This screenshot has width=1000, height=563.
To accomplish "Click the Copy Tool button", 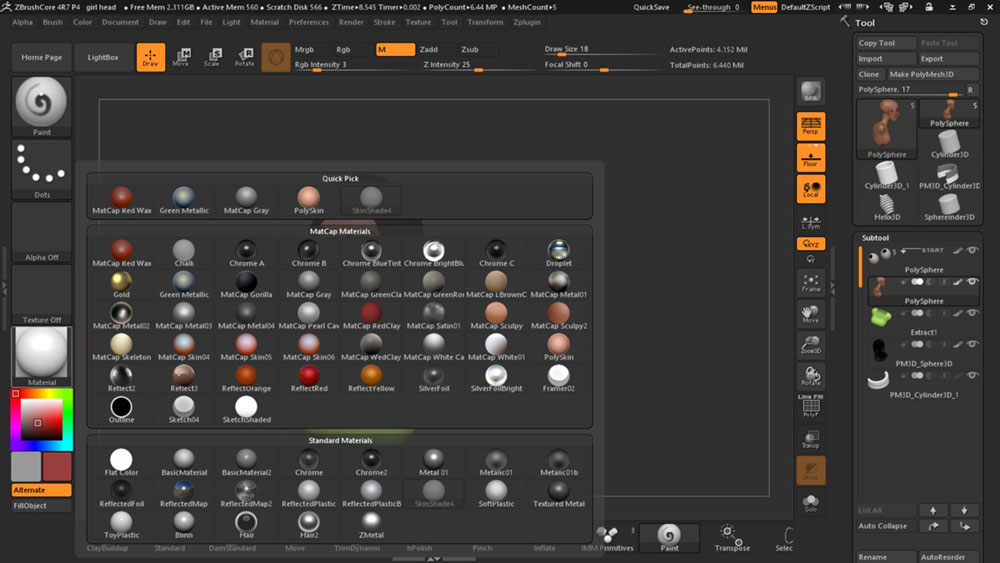I will point(885,43).
